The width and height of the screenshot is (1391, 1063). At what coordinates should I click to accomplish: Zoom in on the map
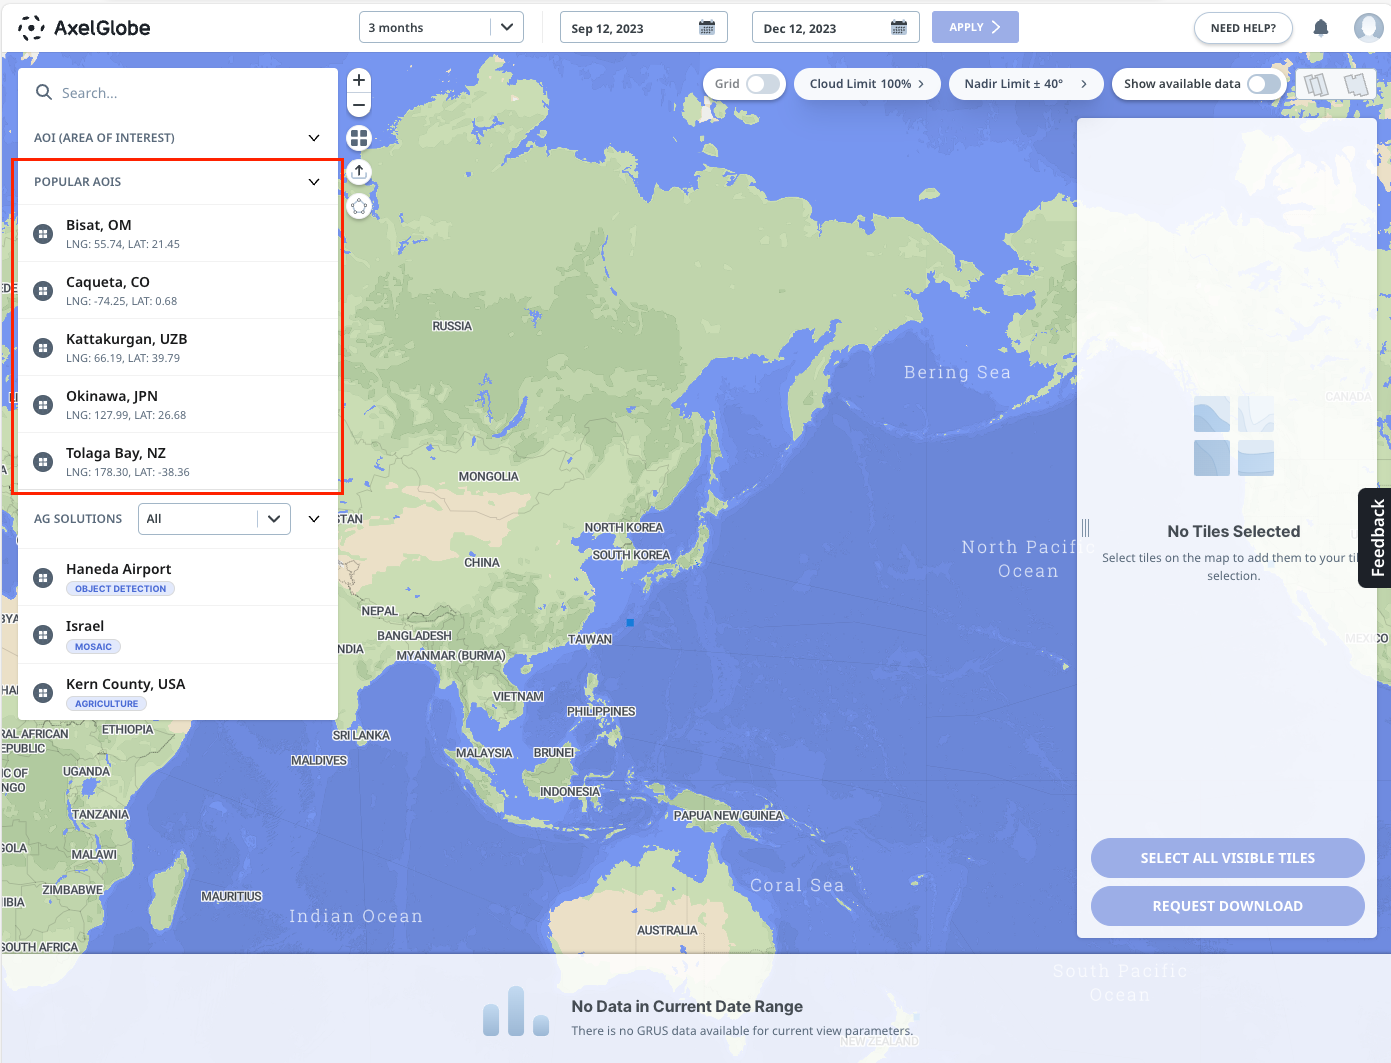point(359,80)
